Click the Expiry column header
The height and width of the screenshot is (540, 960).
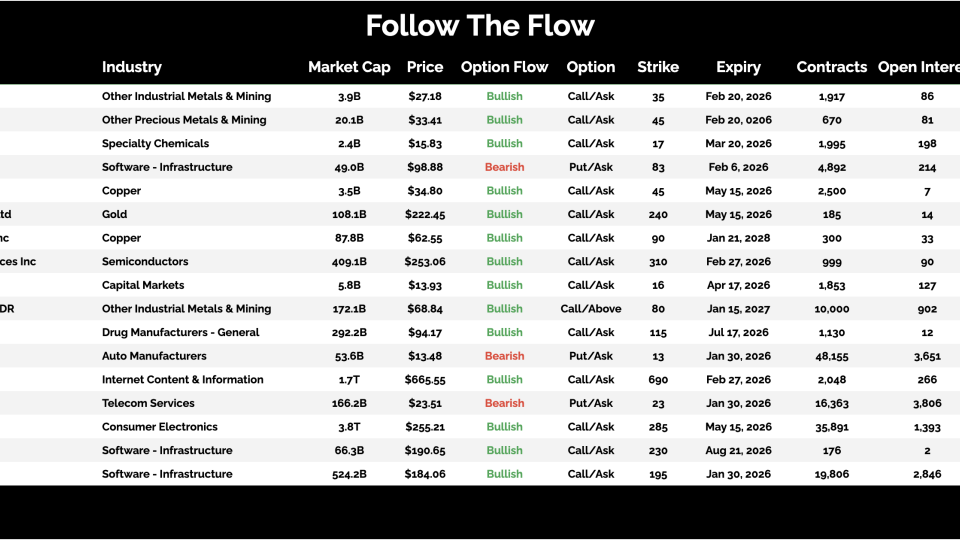pyautogui.click(x=738, y=67)
